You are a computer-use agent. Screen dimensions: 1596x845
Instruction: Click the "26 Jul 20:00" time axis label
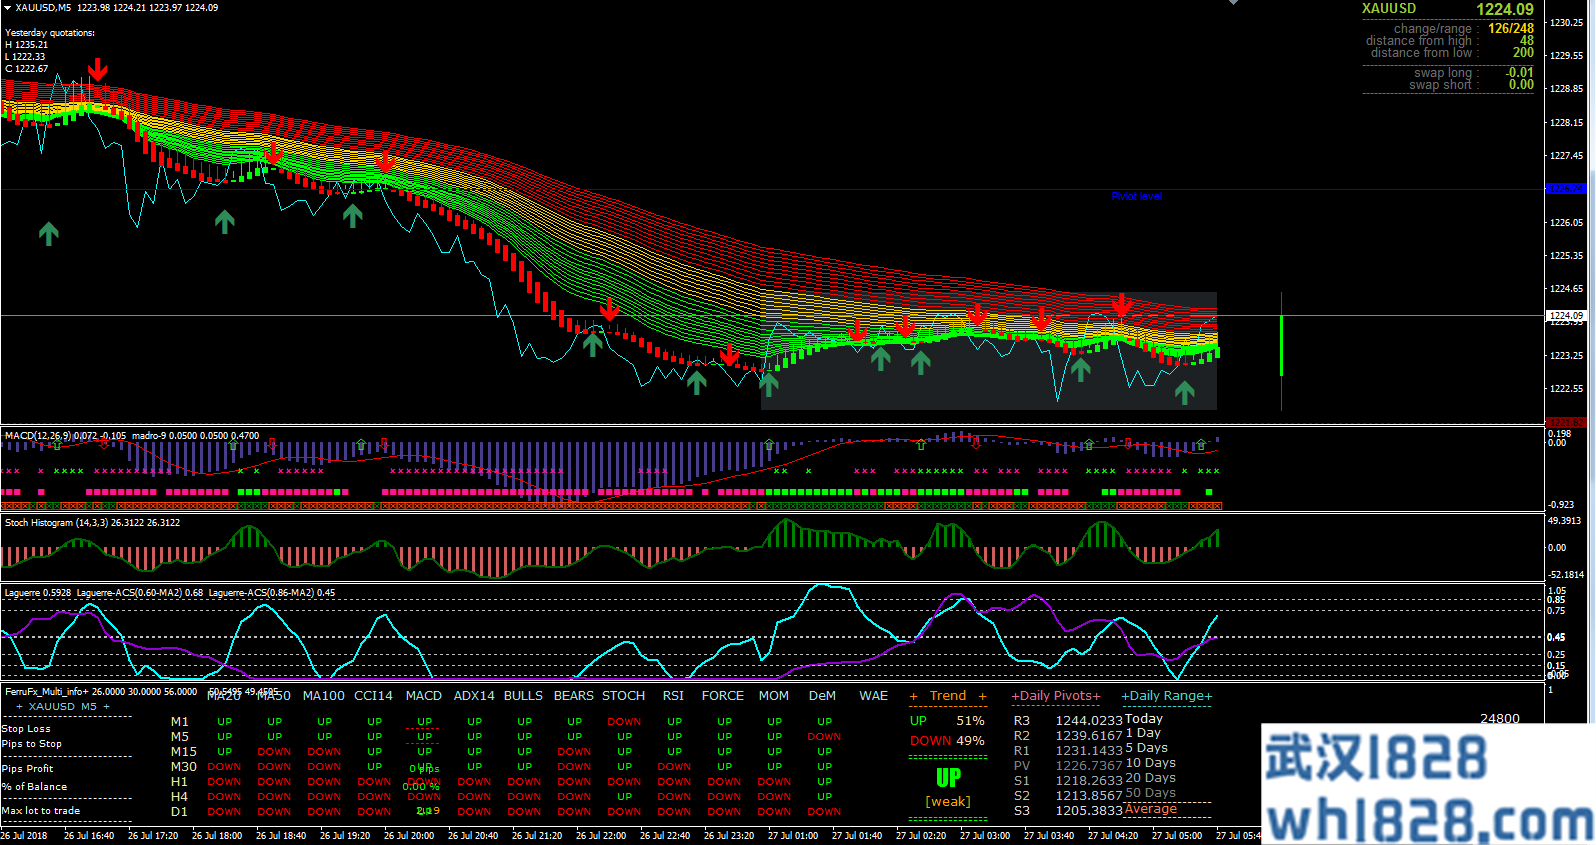[409, 836]
